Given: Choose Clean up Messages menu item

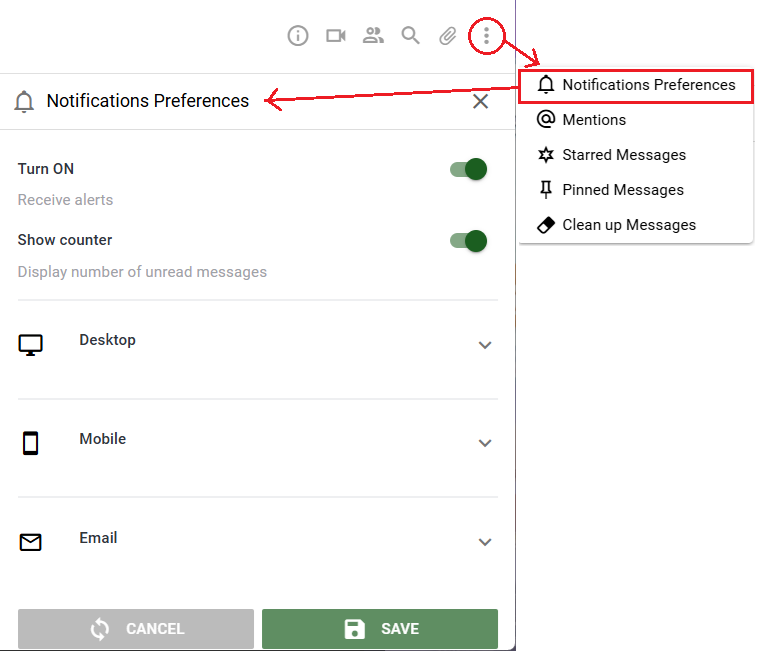Looking at the screenshot, I should [636, 225].
